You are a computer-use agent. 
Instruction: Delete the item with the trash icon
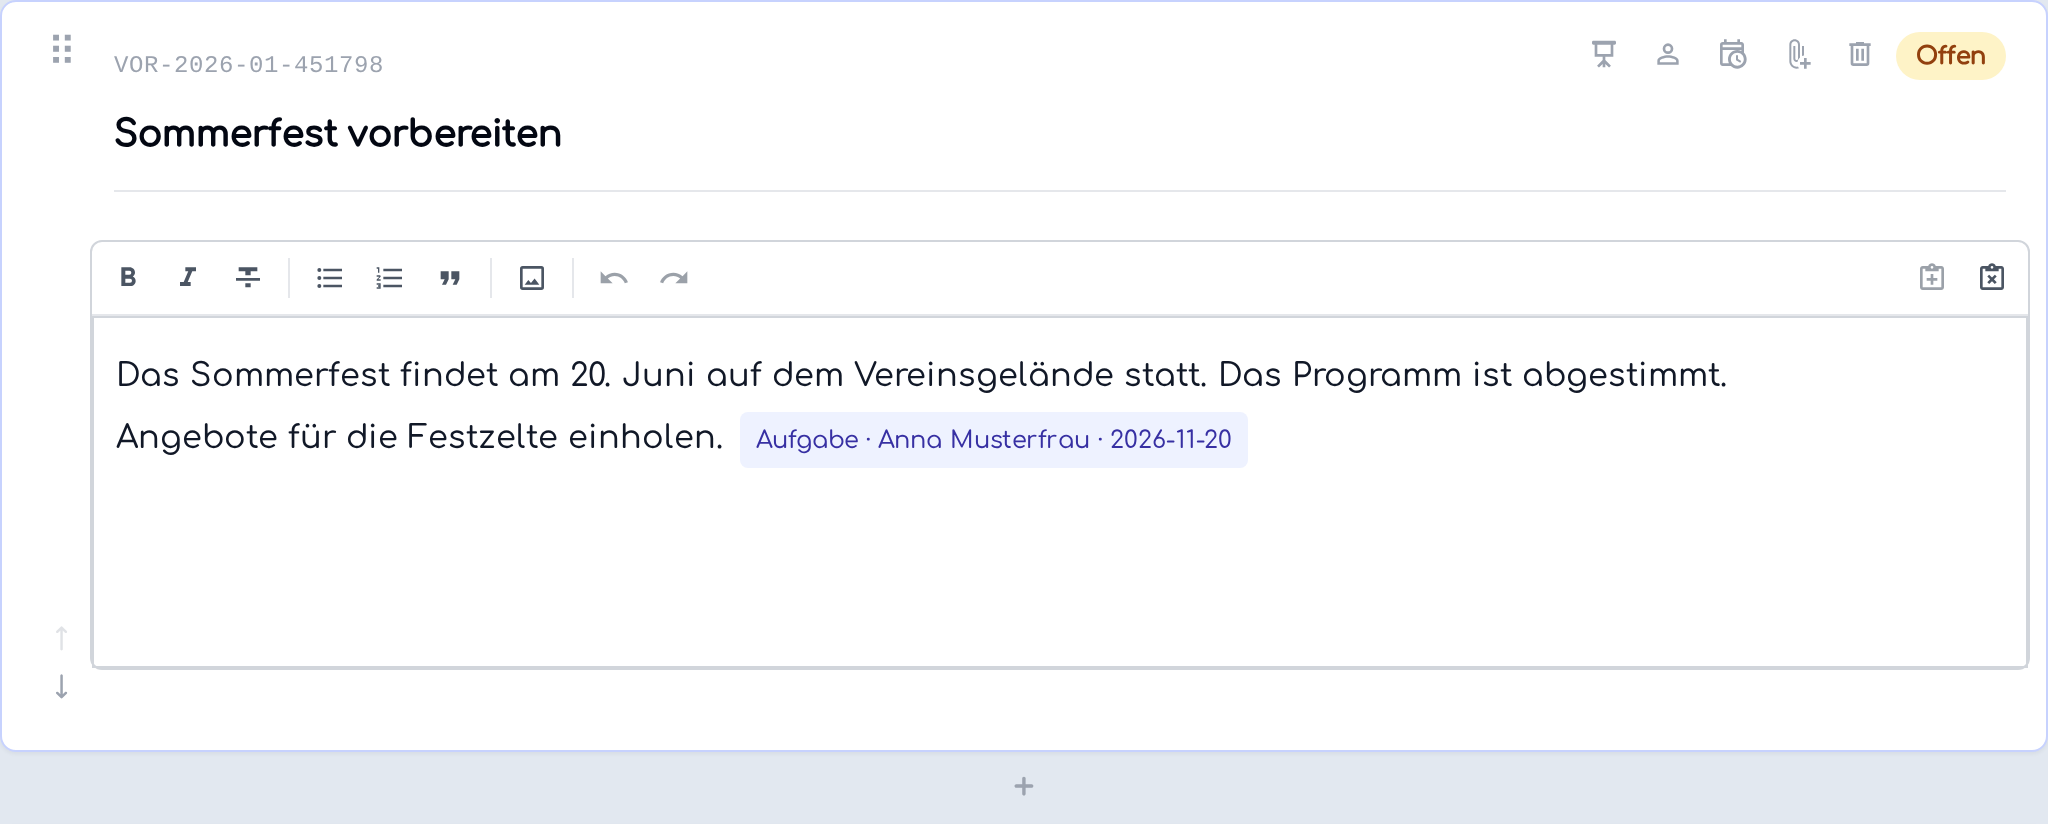pyautogui.click(x=1860, y=54)
